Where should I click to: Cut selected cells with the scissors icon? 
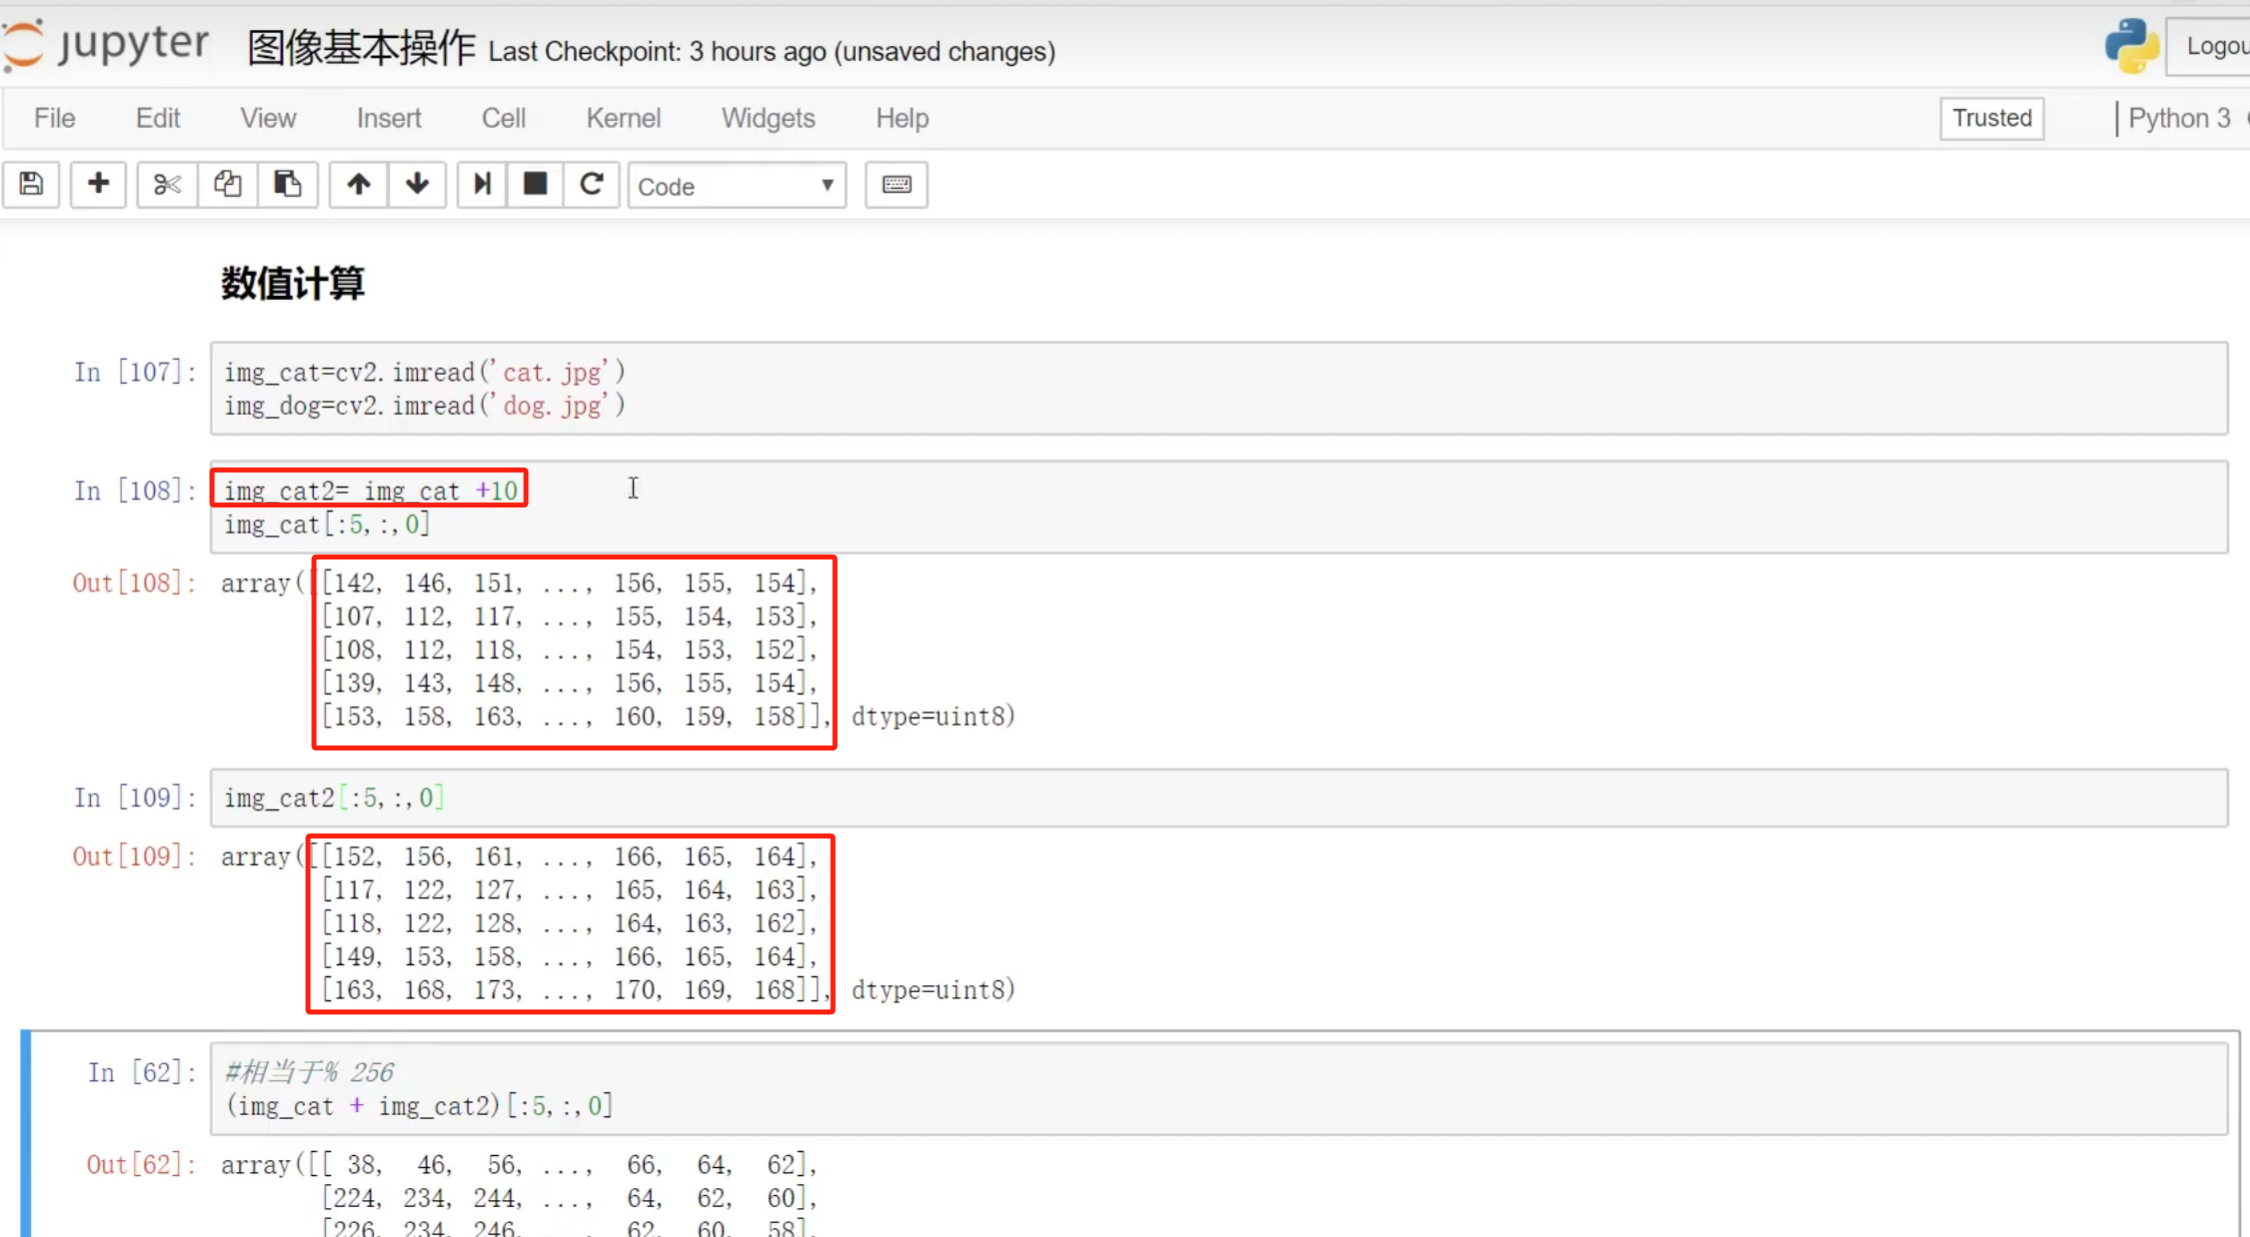[167, 185]
